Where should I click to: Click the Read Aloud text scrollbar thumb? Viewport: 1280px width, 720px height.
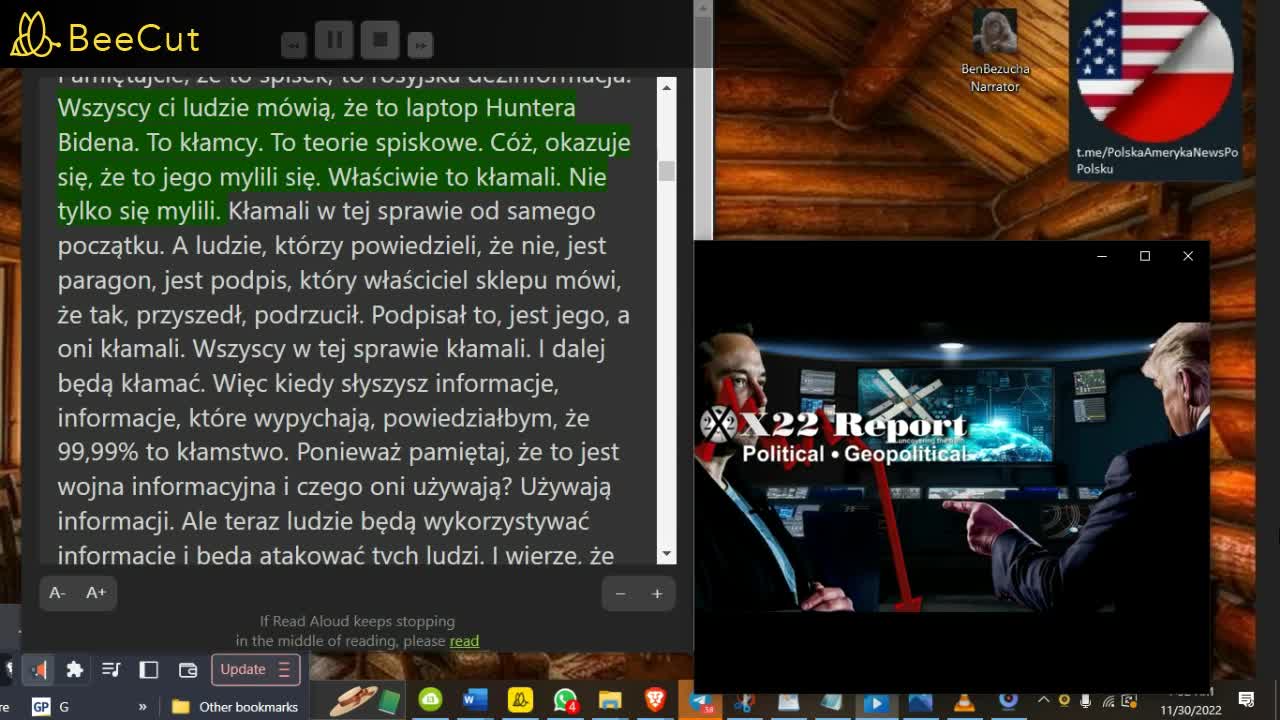pos(666,171)
